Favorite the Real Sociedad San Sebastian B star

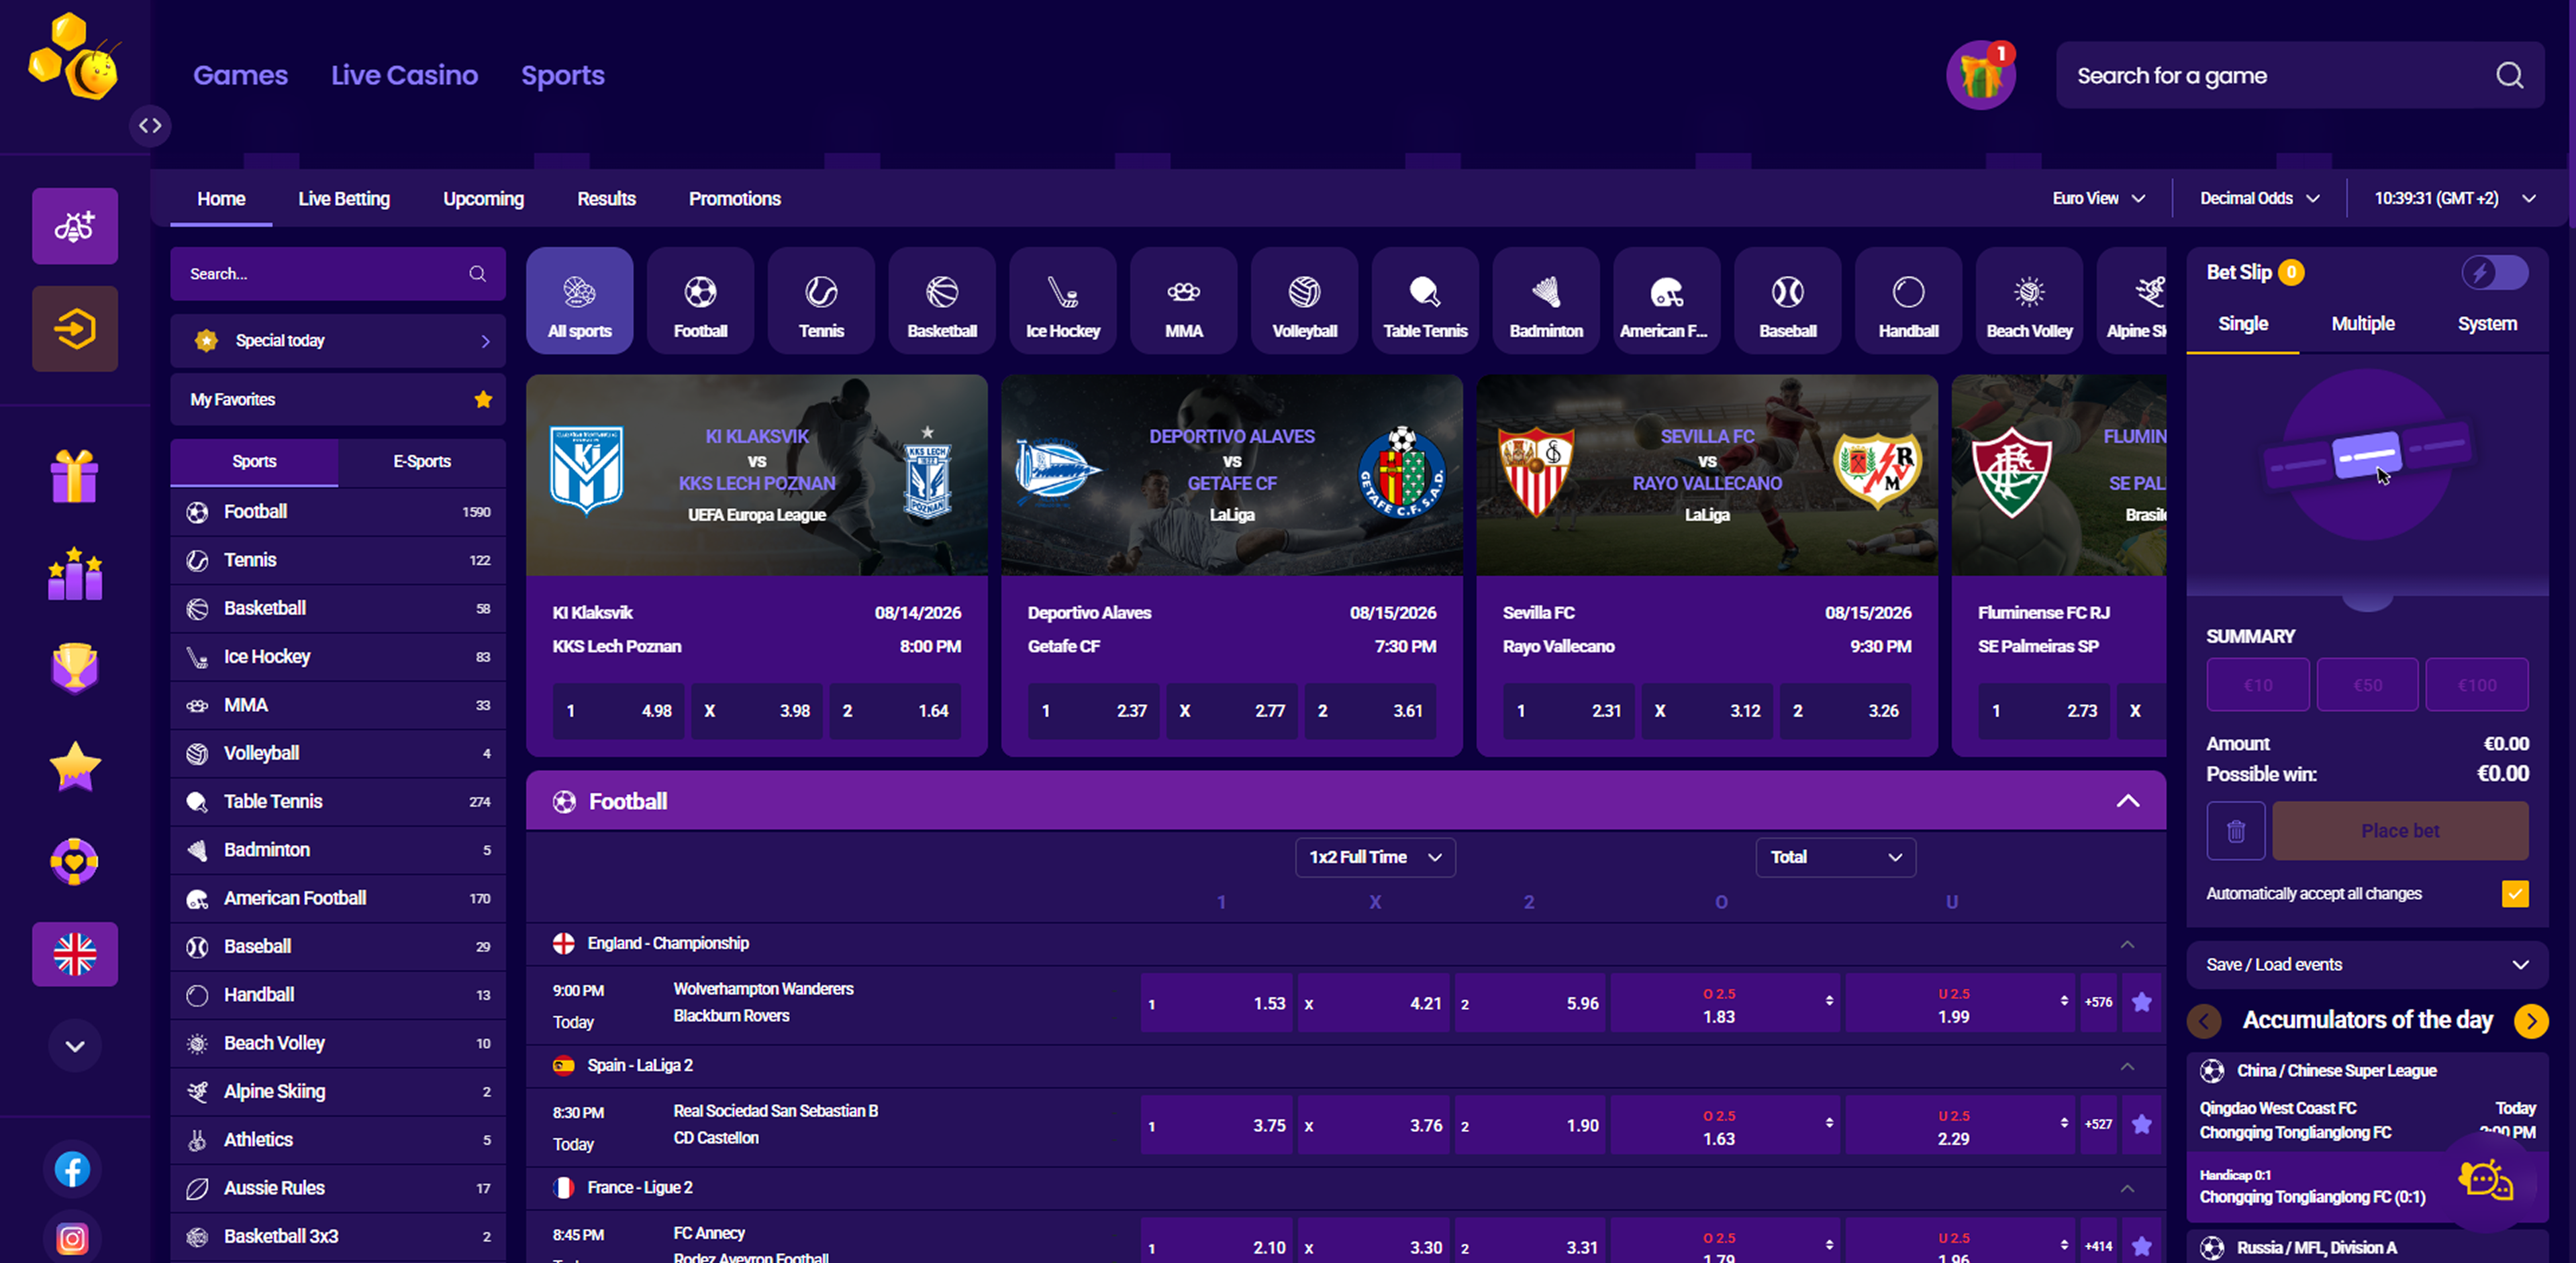click(x=2142, y=1124)
